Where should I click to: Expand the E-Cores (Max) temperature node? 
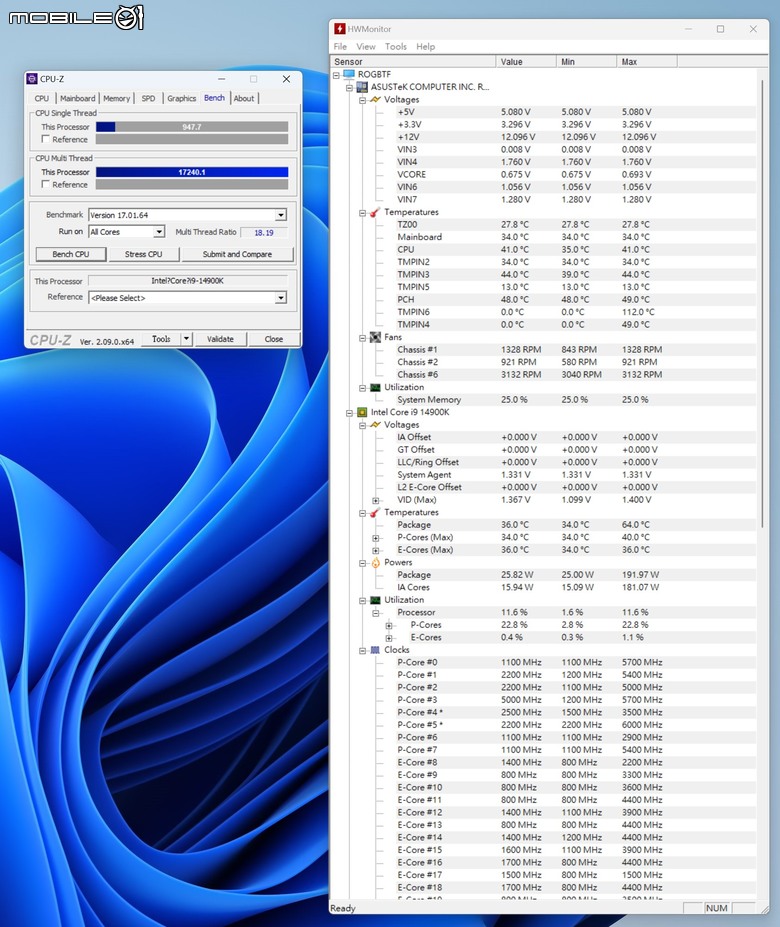tap(376, 550)
